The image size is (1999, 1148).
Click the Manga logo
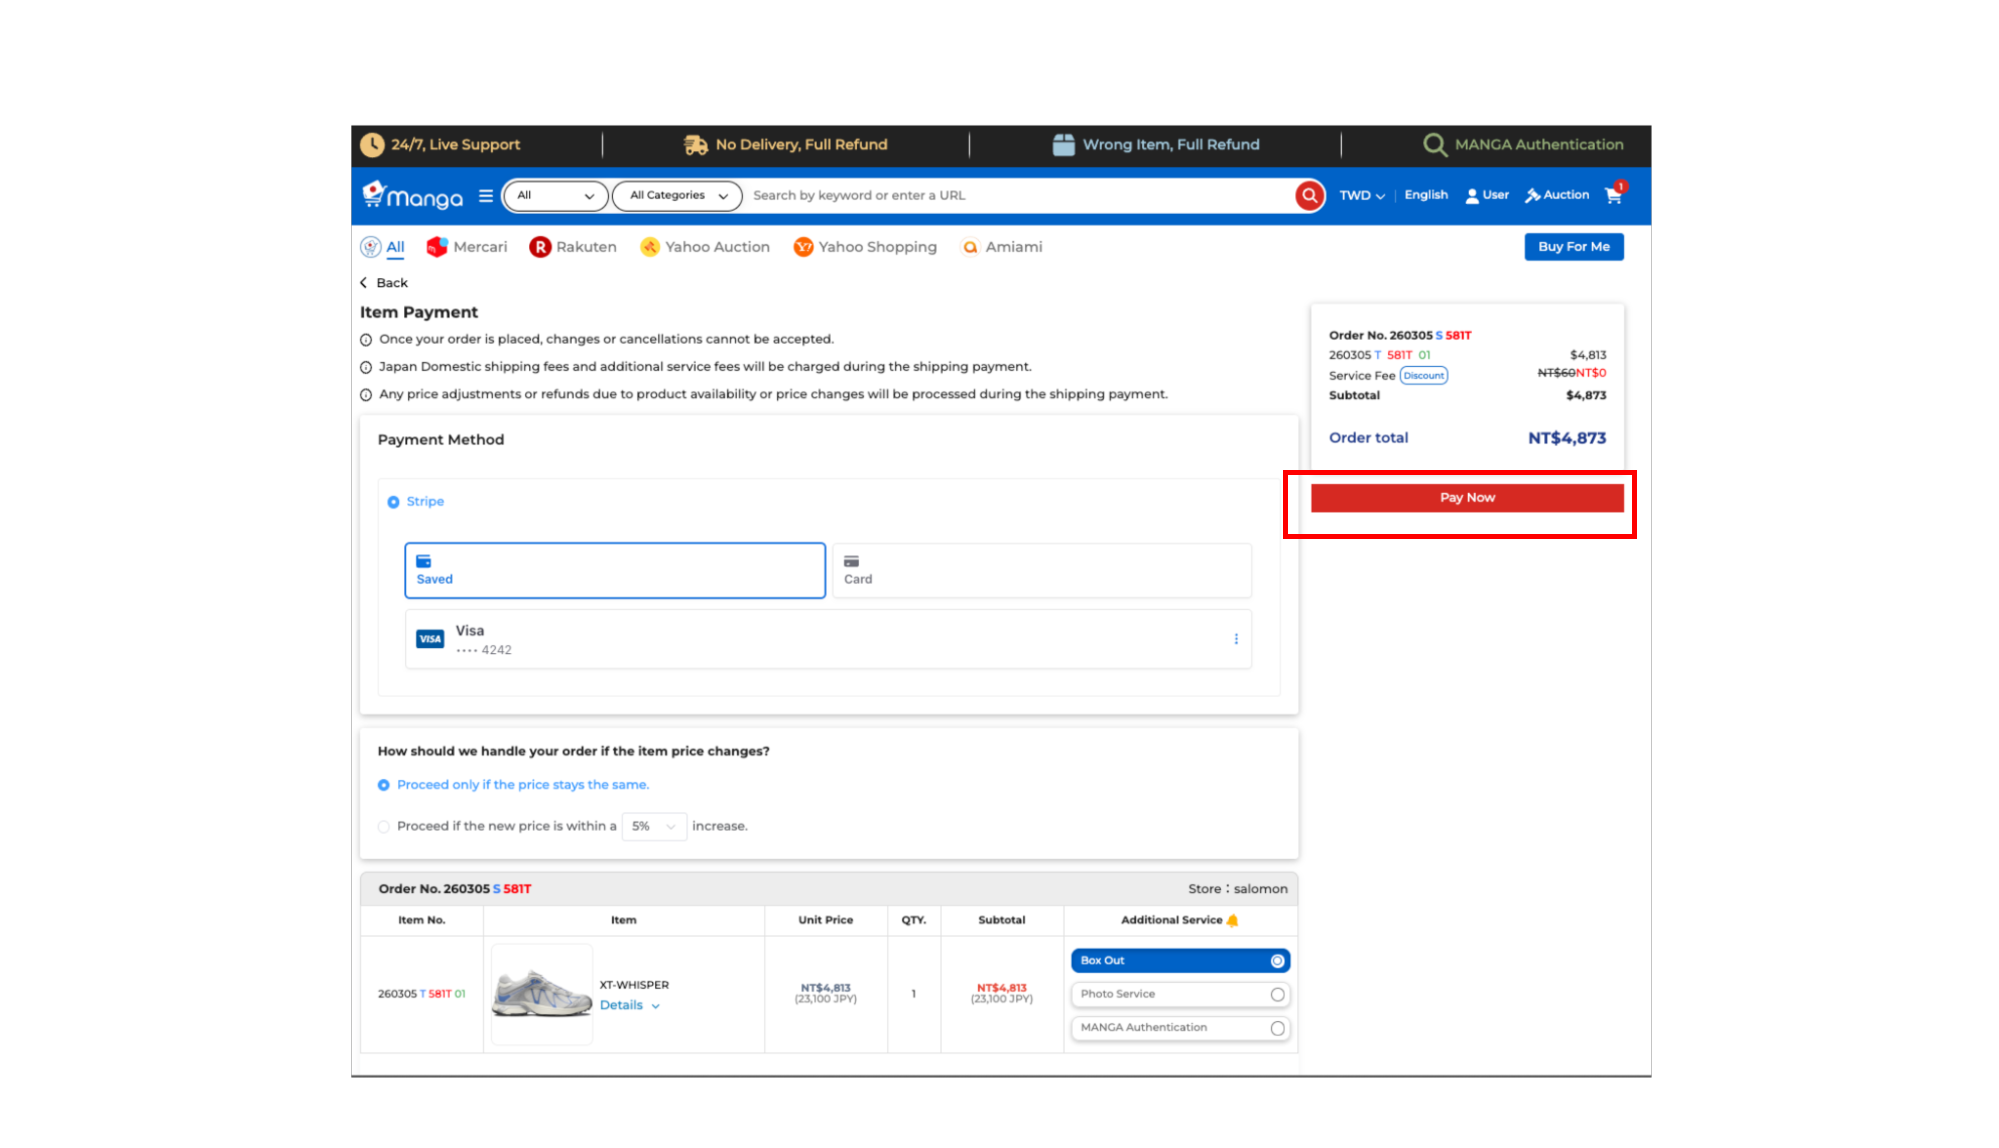tap(413, 196)
